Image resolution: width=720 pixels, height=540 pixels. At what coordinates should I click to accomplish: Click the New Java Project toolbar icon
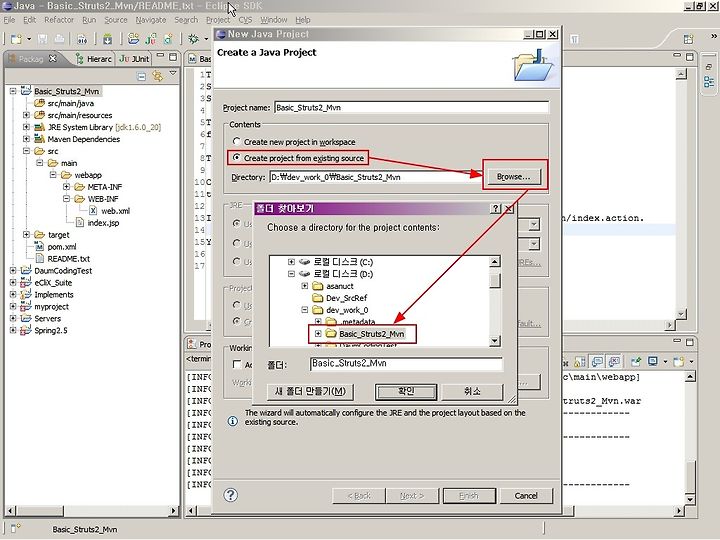[x=134, y=39]
